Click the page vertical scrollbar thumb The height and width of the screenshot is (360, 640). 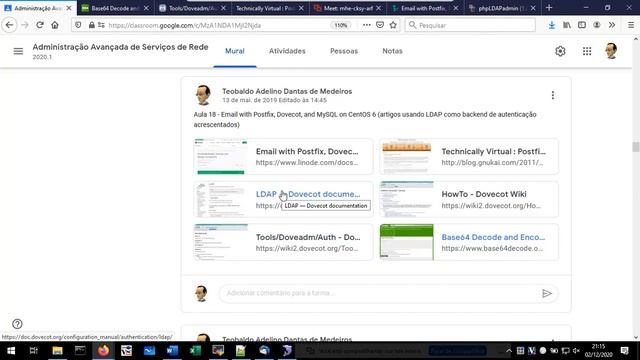tap(636, 147)
